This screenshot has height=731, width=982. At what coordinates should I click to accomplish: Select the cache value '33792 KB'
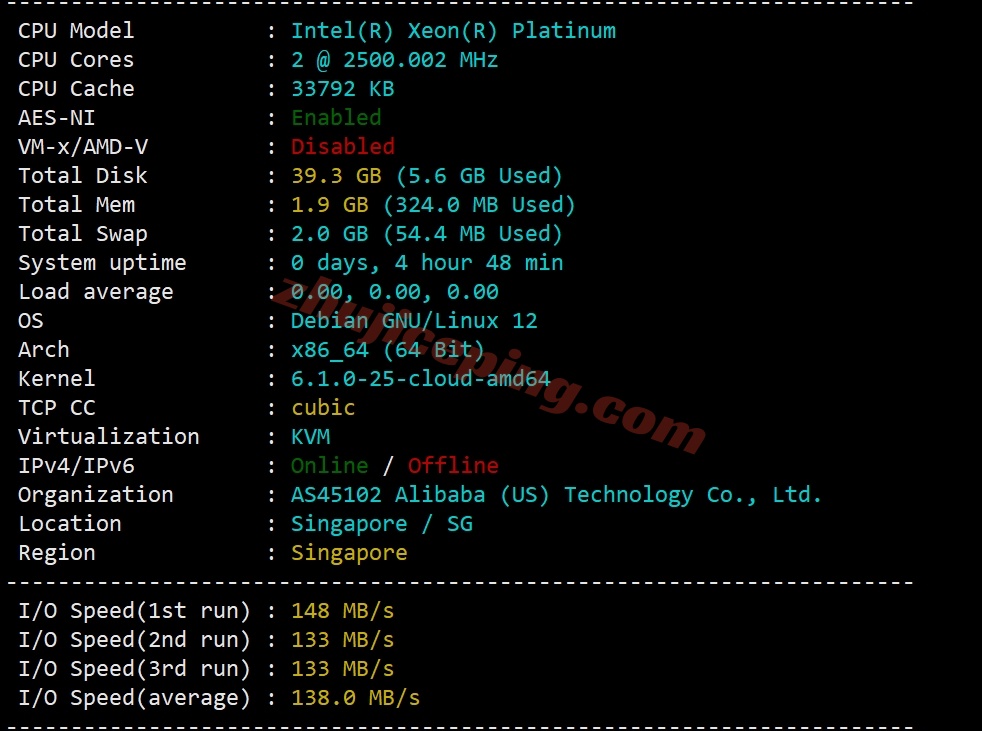(343, 89)
